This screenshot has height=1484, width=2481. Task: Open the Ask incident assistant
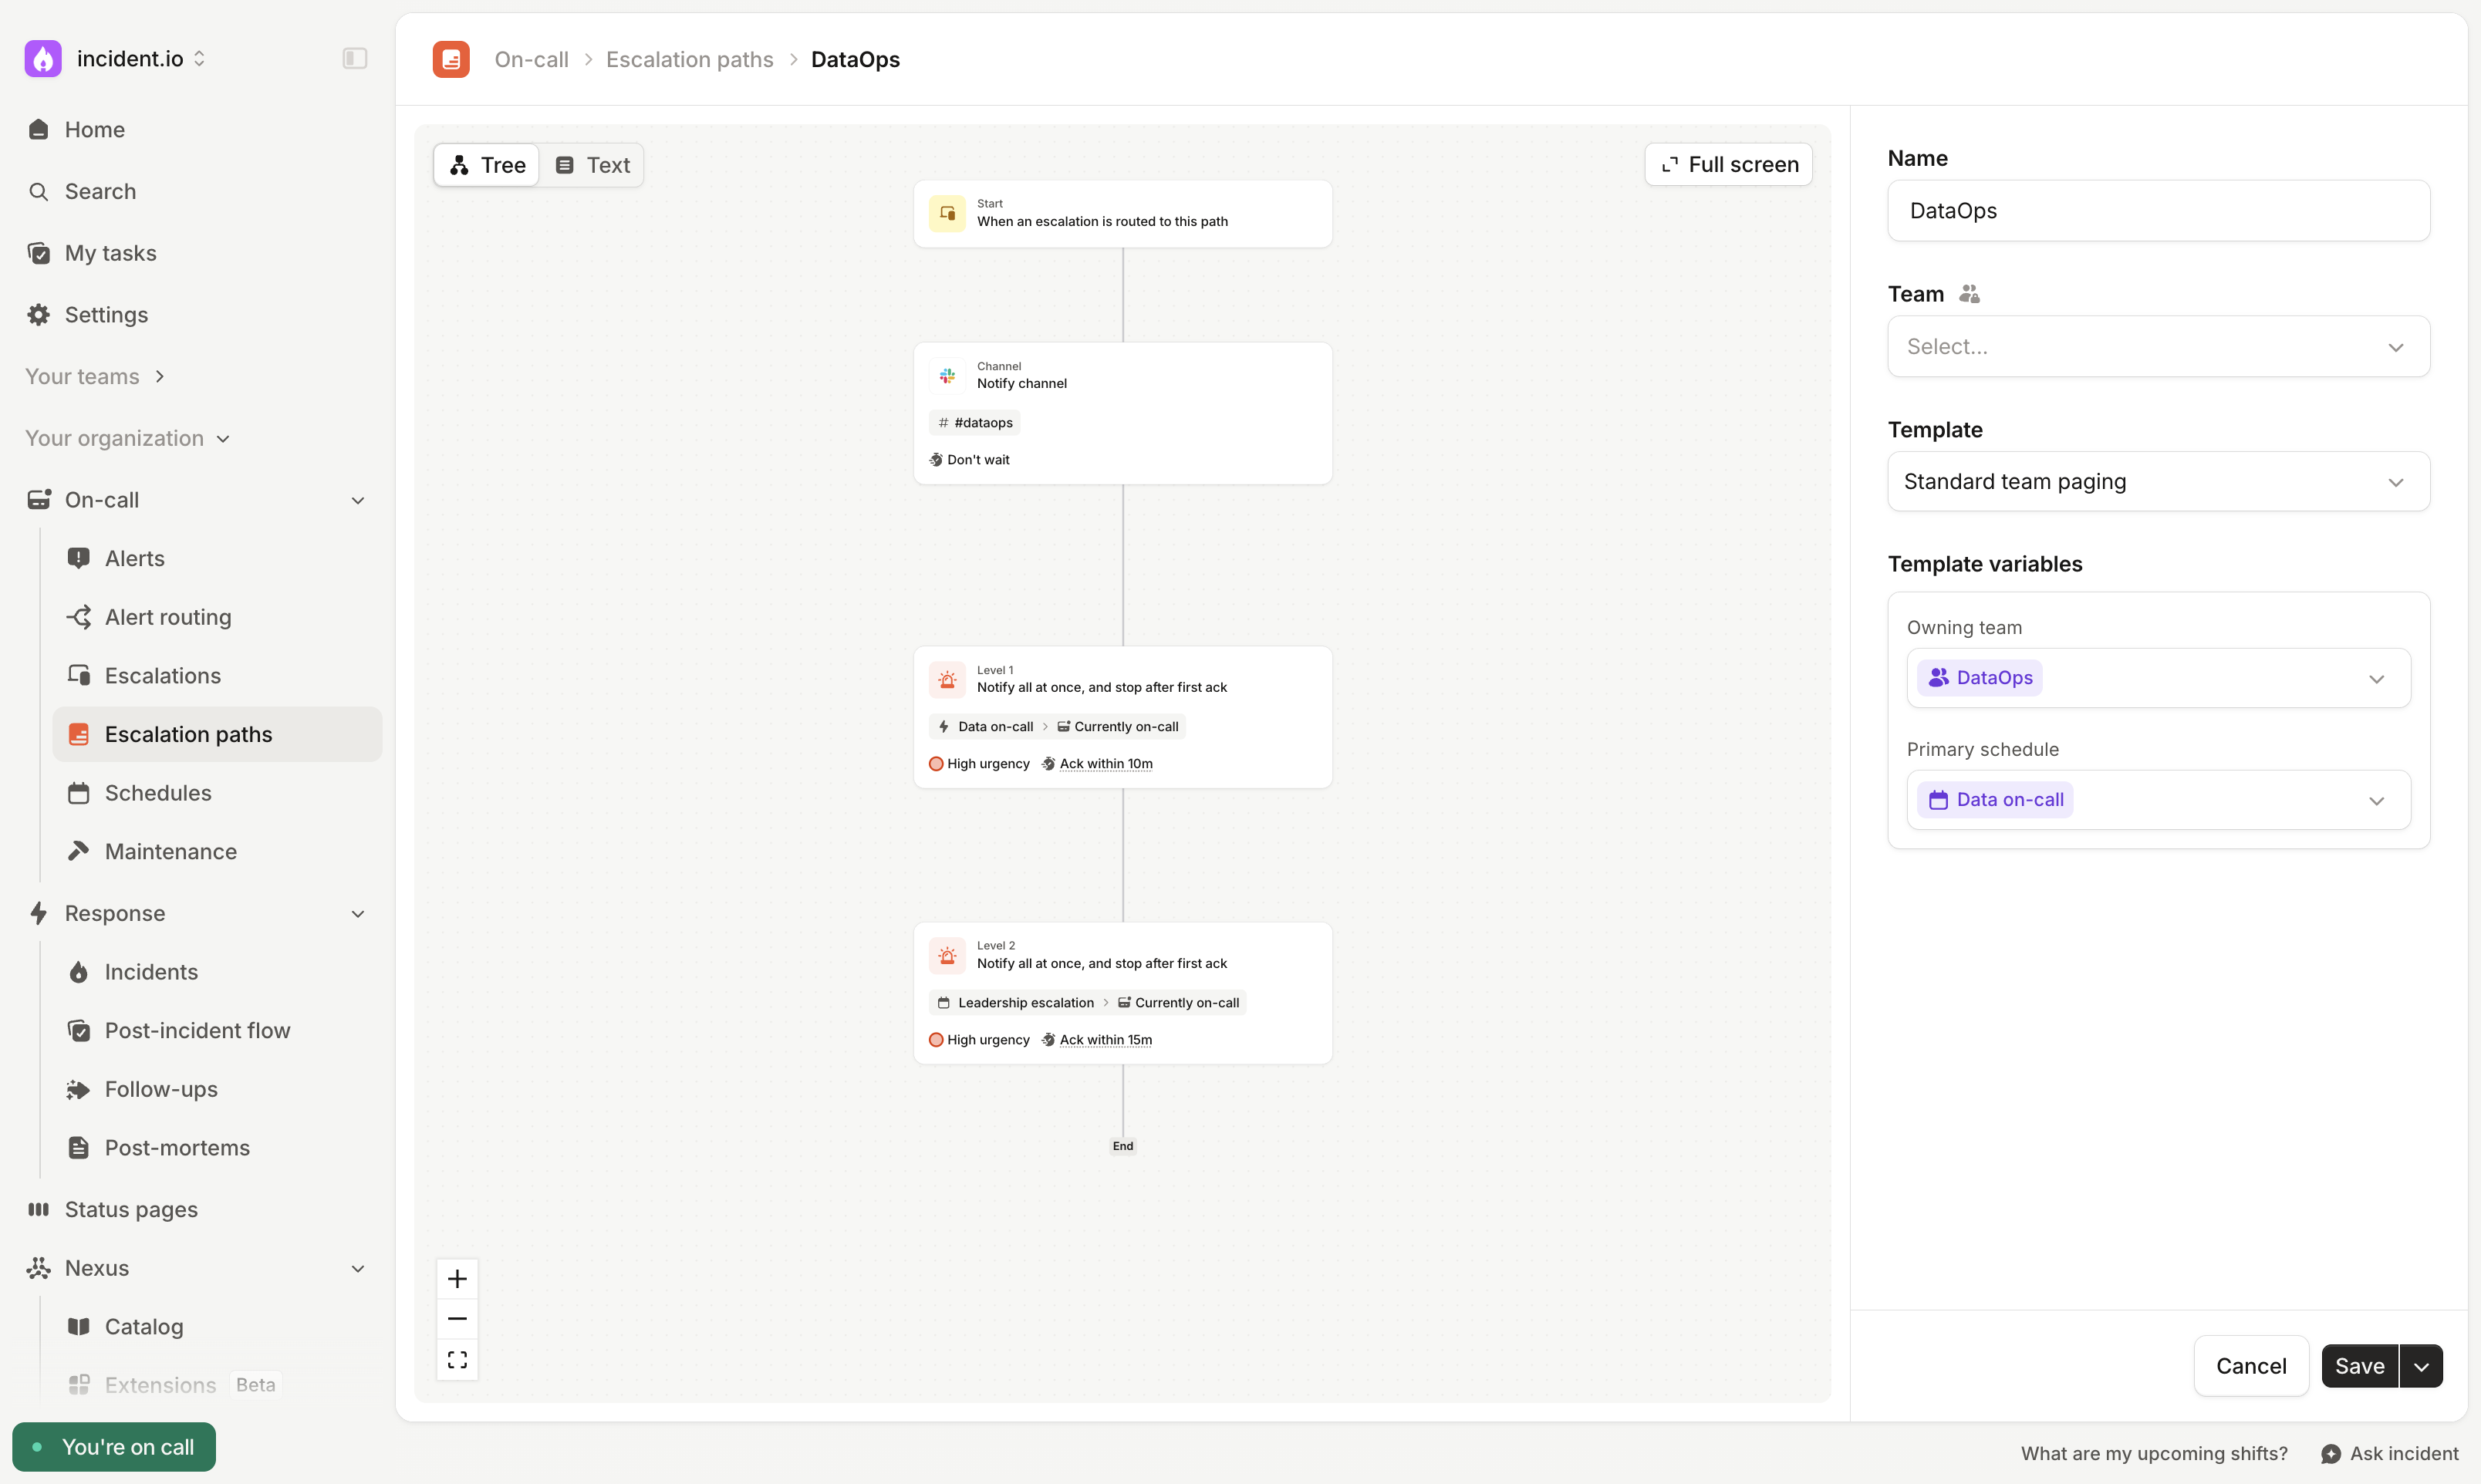pyautogui.click(x=2389, y=1454)
